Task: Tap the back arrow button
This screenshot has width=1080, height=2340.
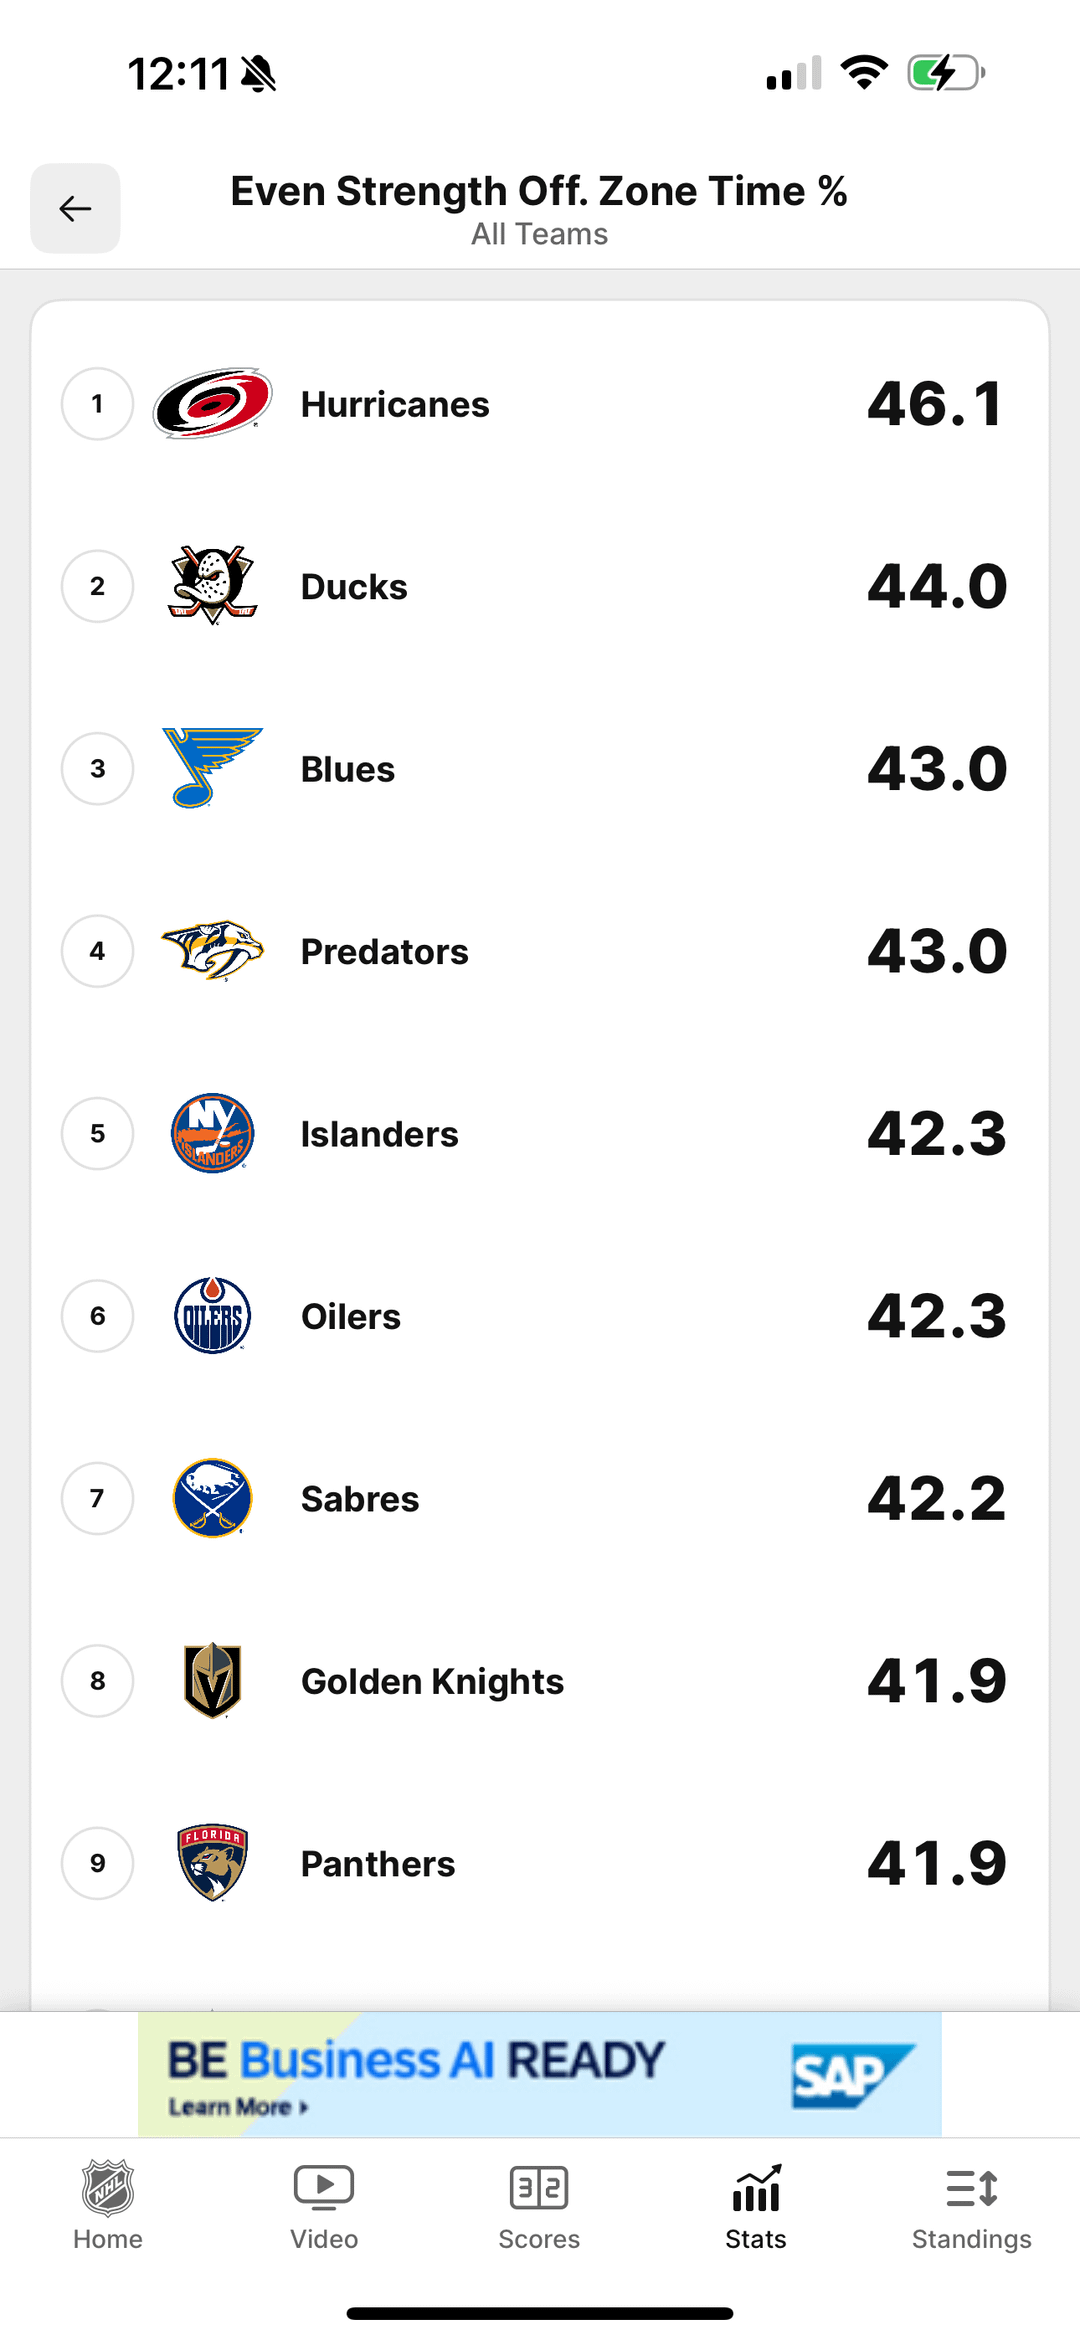Action: coord(75,208)
